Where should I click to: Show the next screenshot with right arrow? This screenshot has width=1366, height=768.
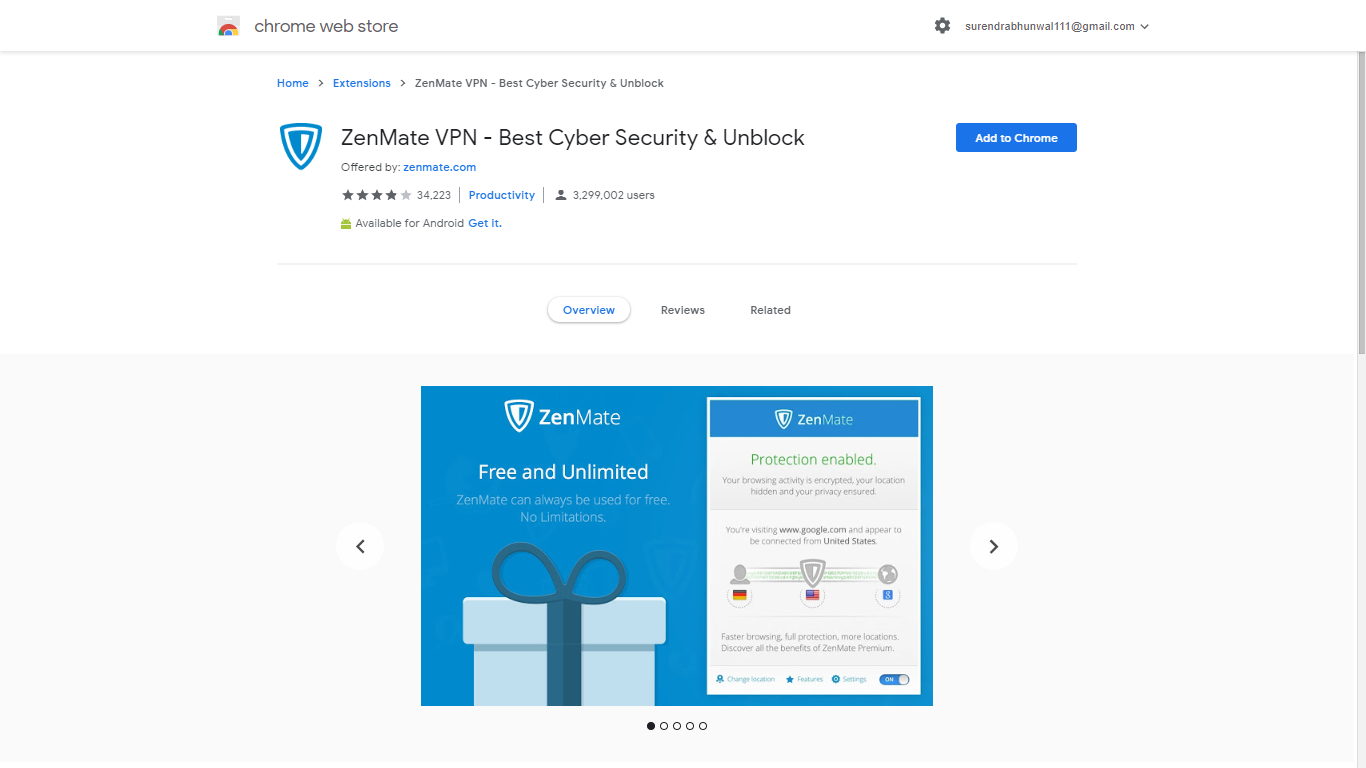[x=993, y=546]
